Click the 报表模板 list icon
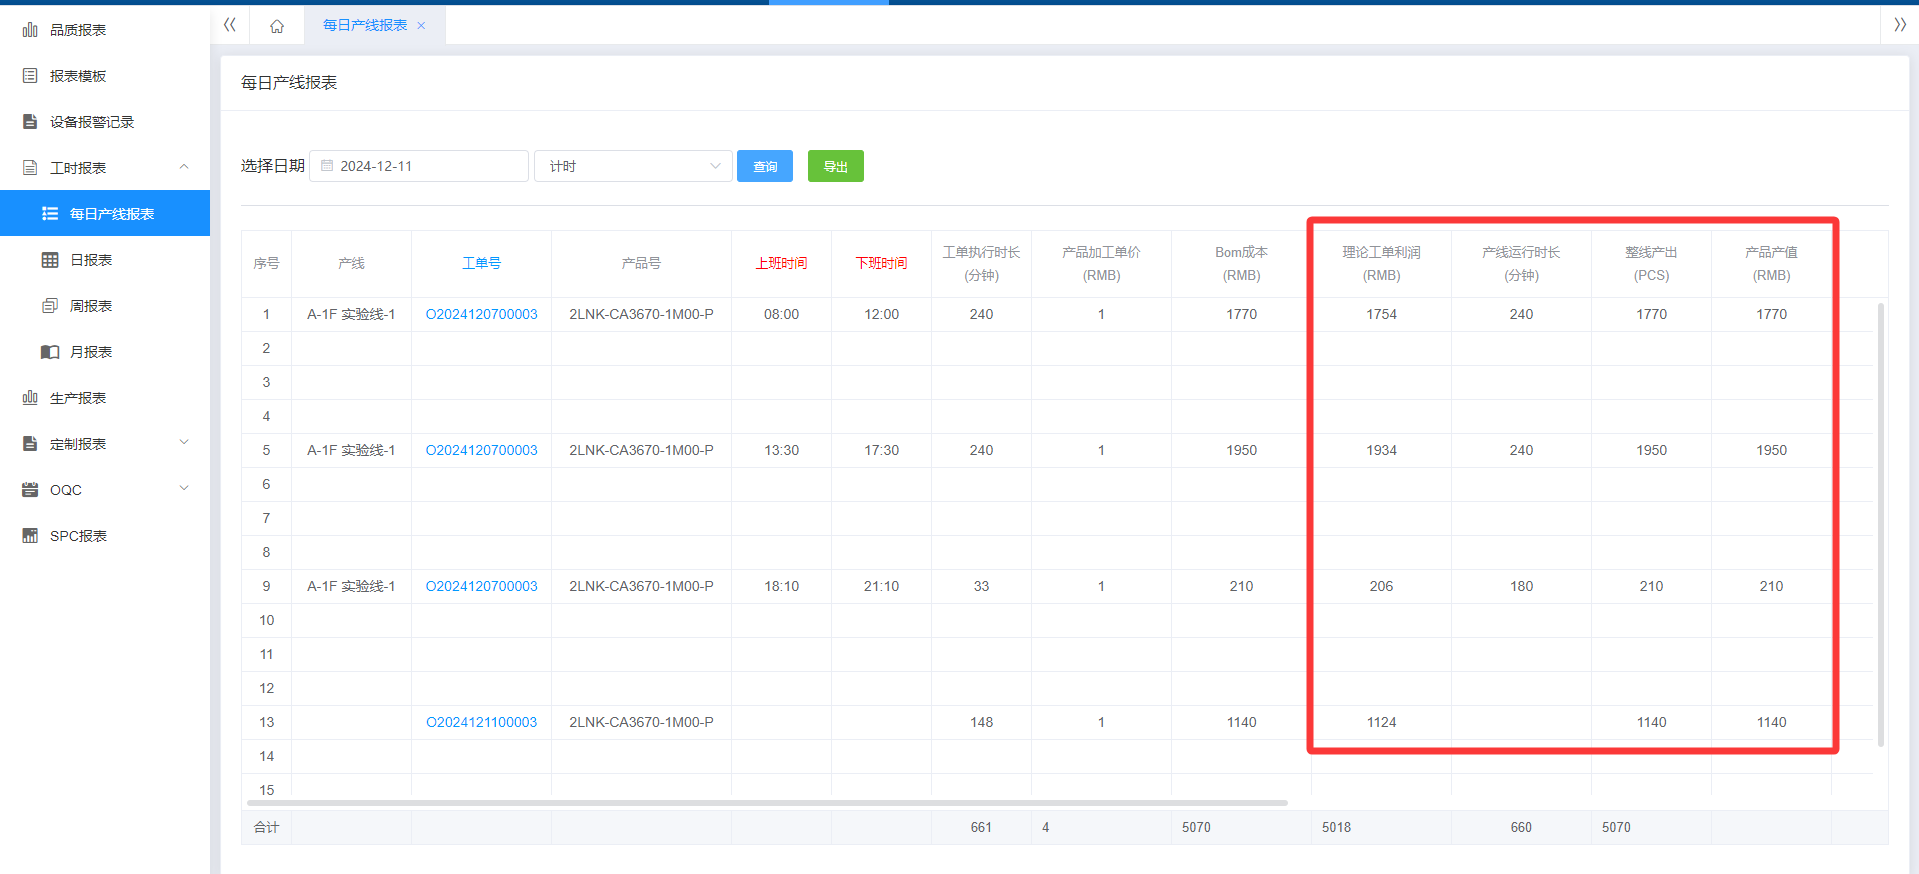 tap(30, 76)
